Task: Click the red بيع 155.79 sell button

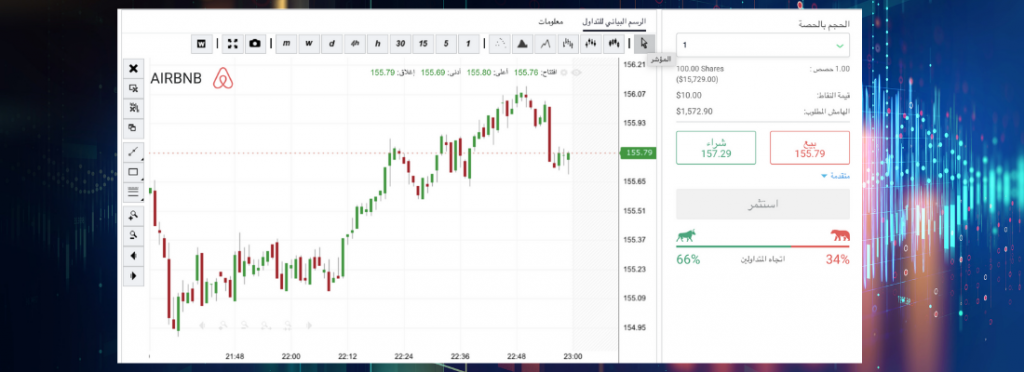Action: [810, 147]
